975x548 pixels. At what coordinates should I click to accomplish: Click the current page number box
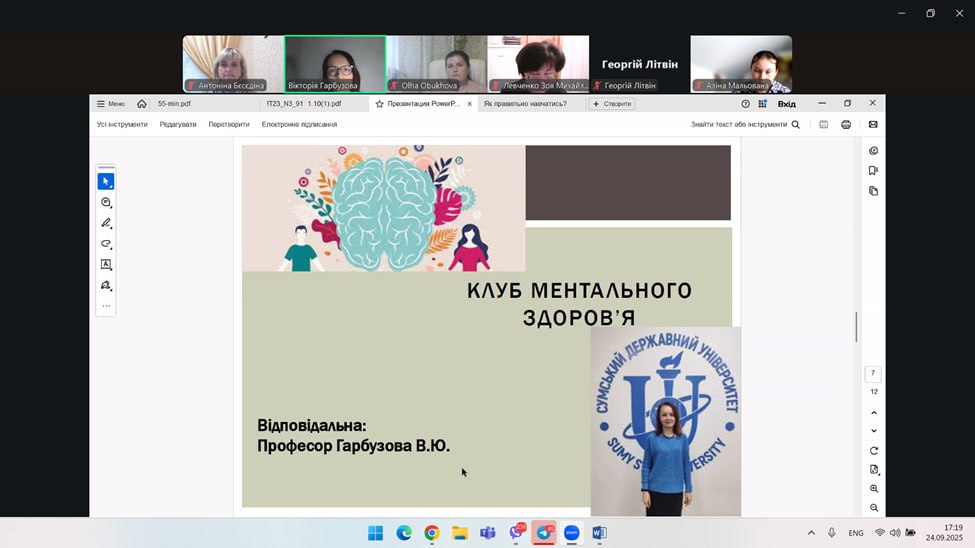[873, 373]
